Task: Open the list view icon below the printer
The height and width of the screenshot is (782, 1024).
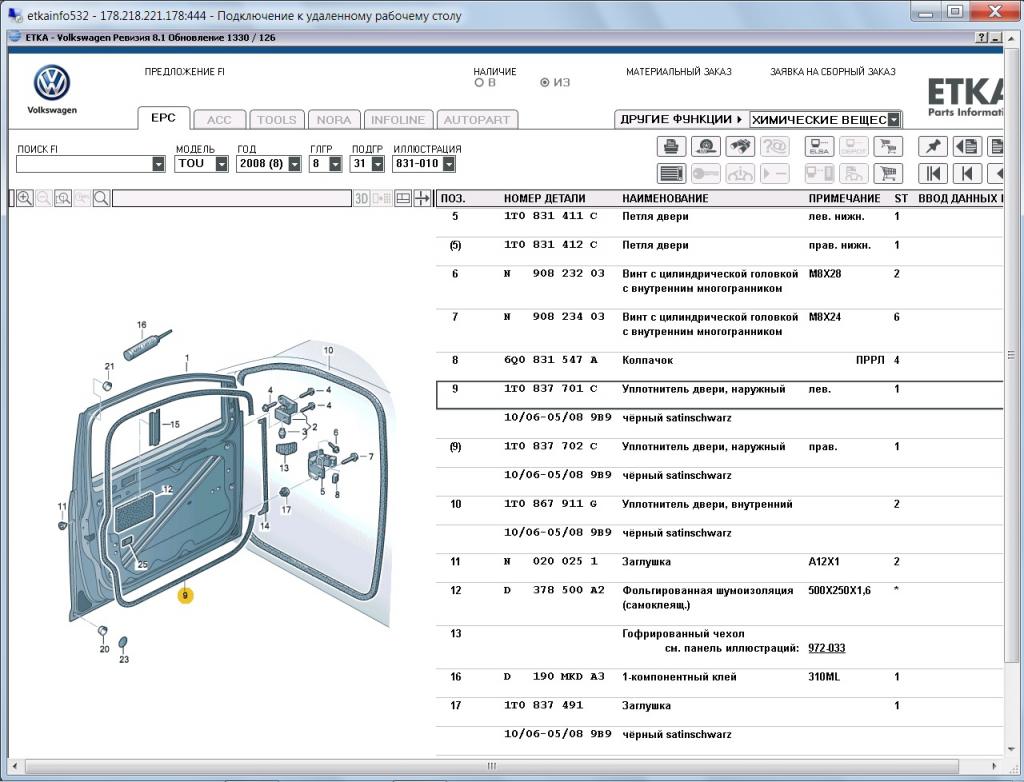Action: (671, 174)
